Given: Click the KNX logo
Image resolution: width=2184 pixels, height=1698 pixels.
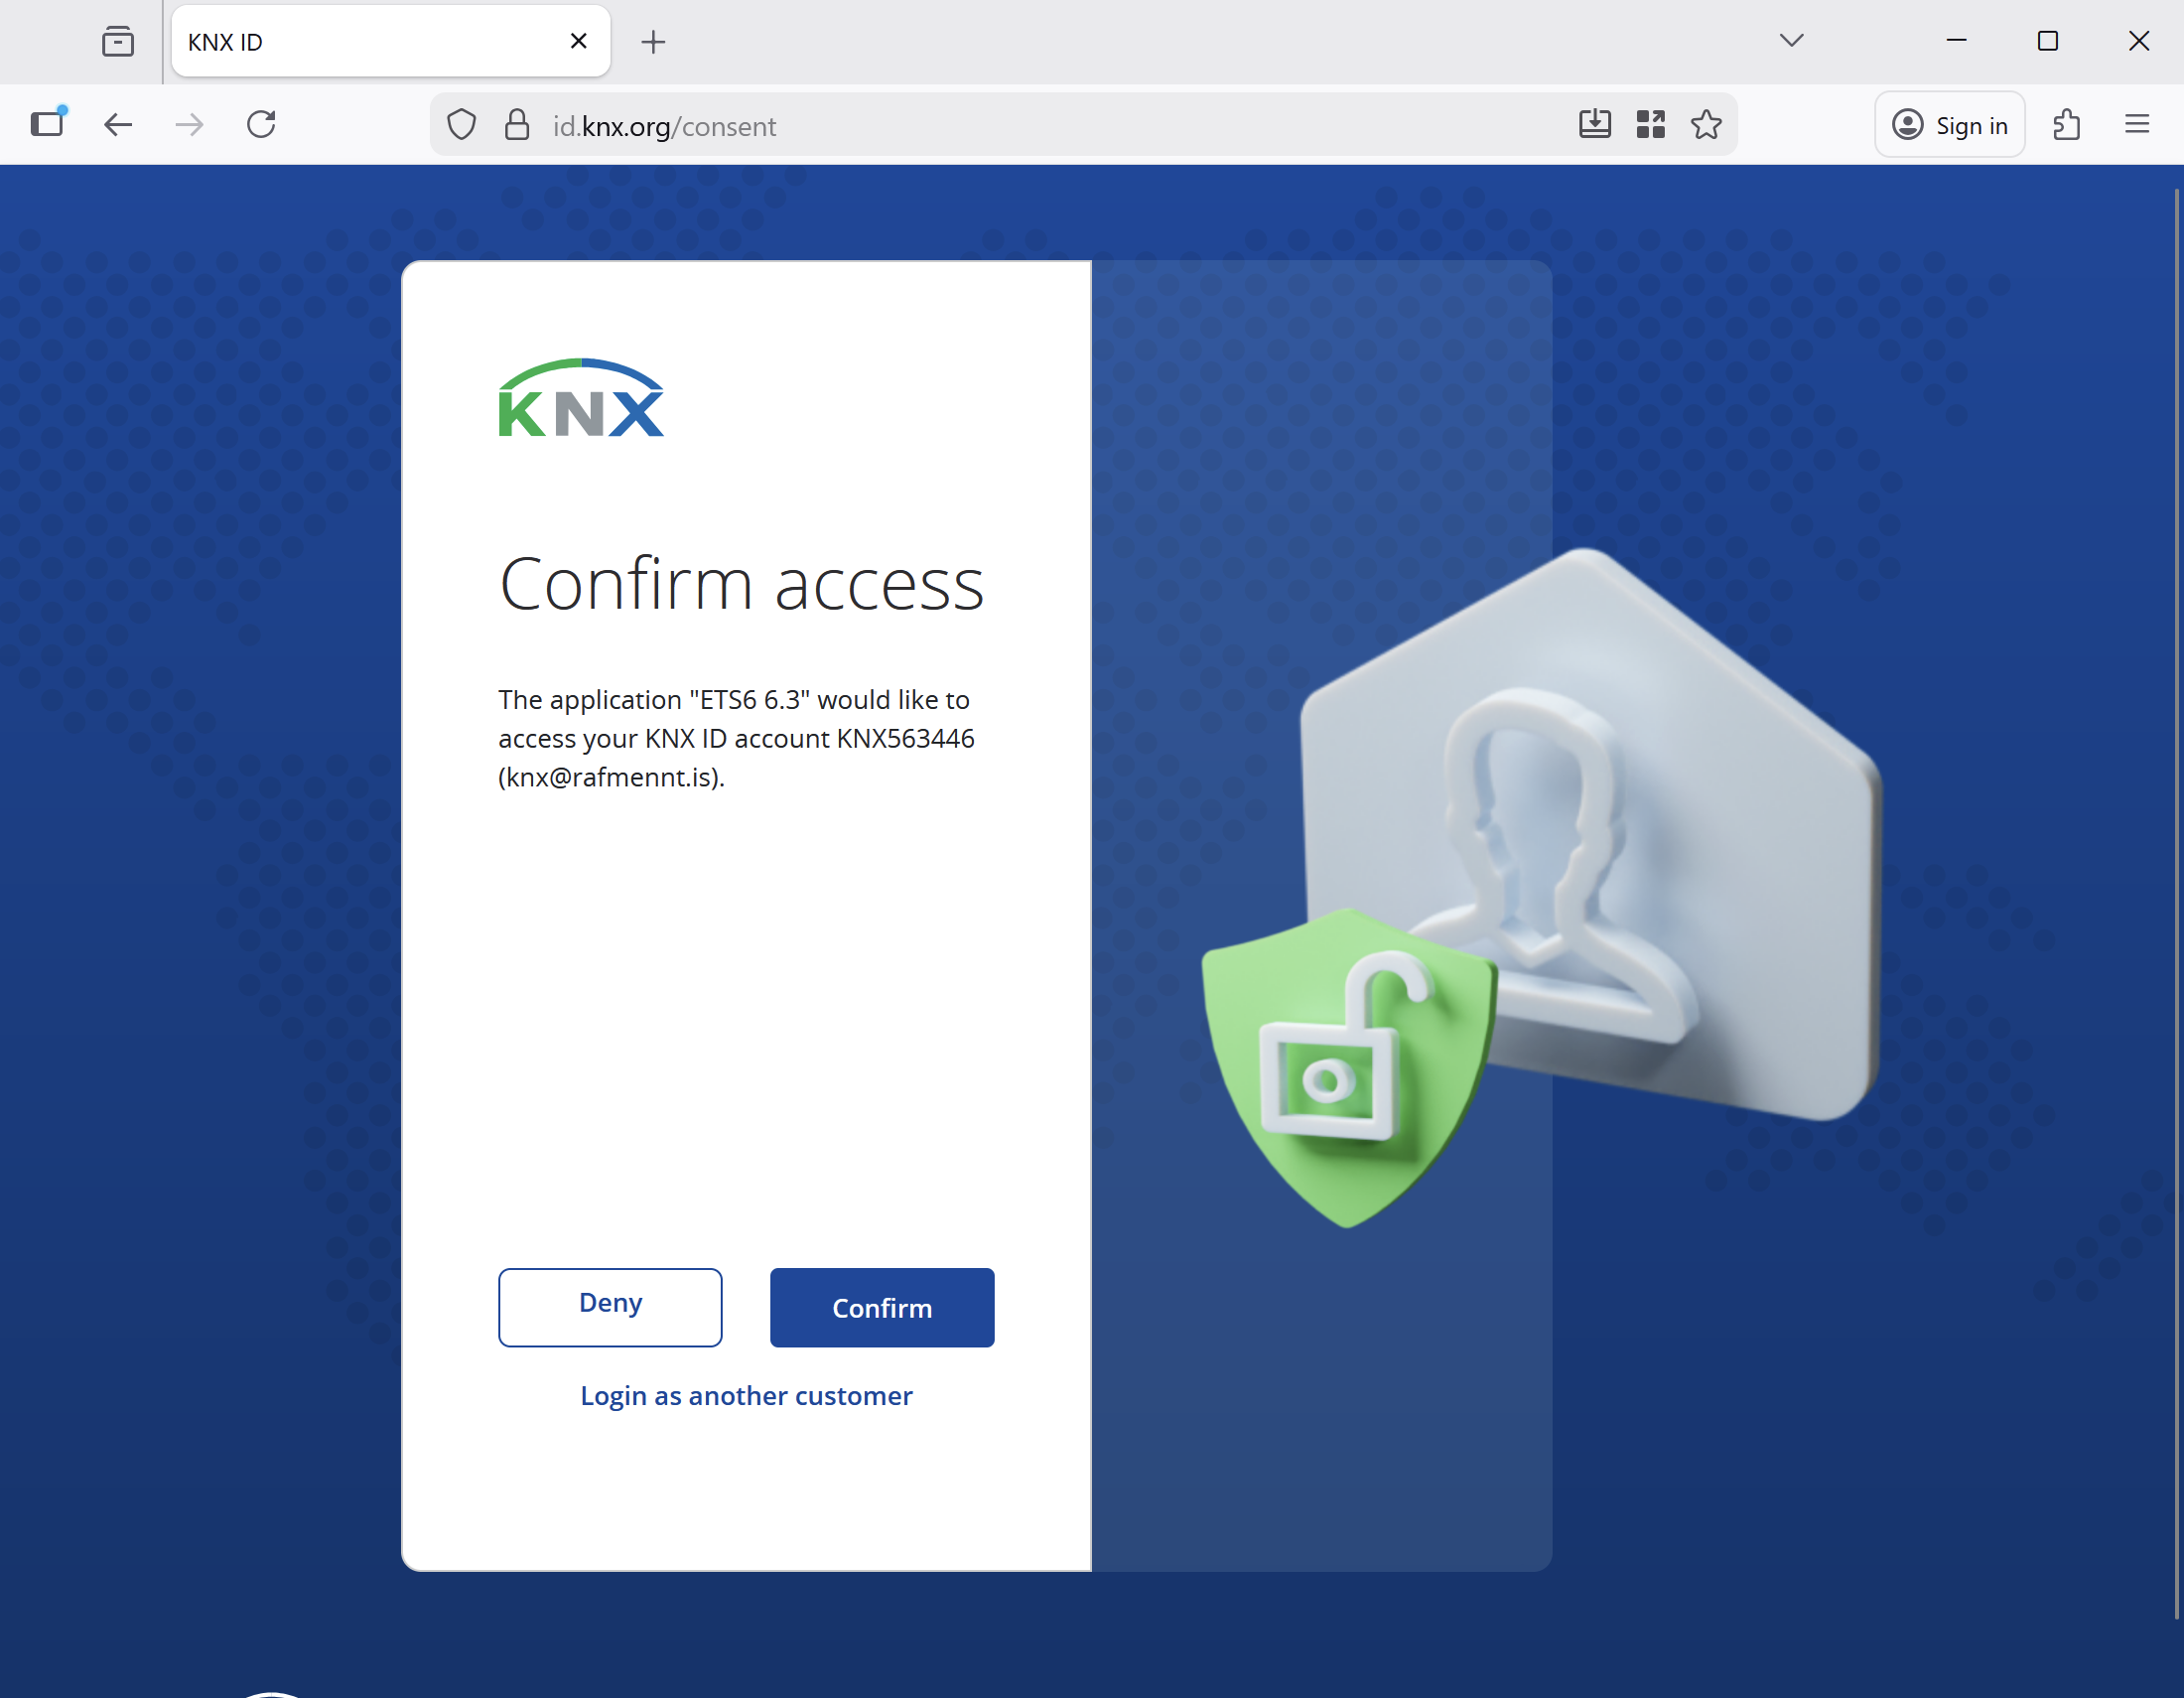Looking at the screenshot, I should [581, 398].
